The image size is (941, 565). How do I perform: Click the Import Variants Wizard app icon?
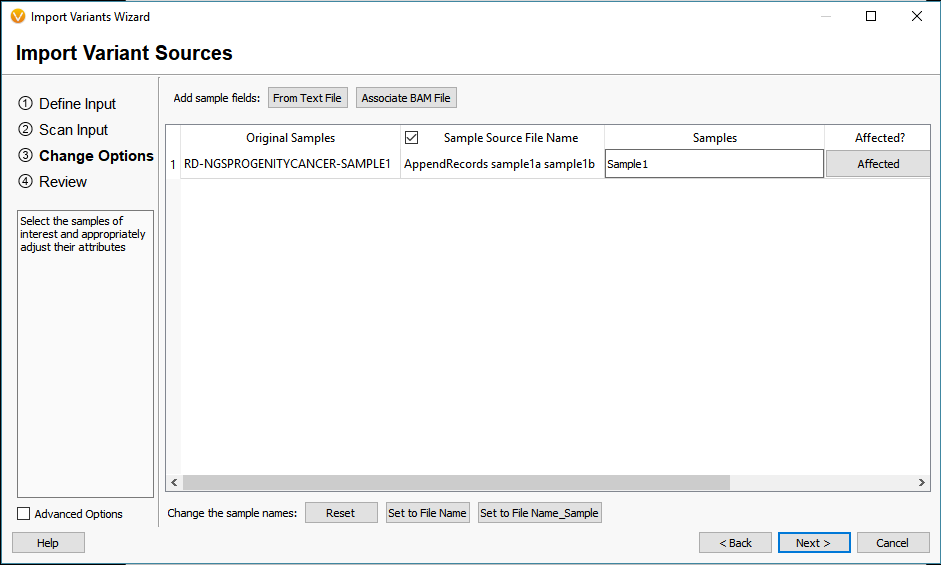(x=18, y=16)
